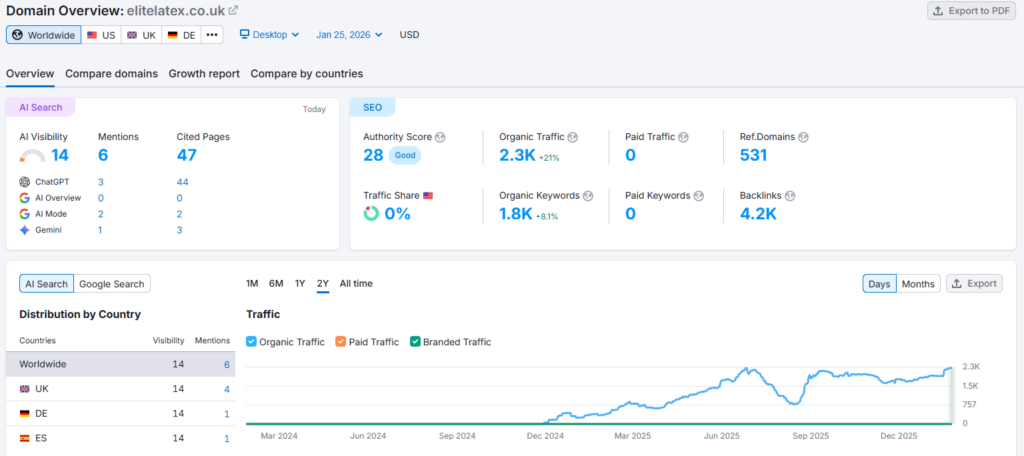Click the Authority Score info icon
The width and height of the screenshot is (1024, 456).
pos(440,137)
